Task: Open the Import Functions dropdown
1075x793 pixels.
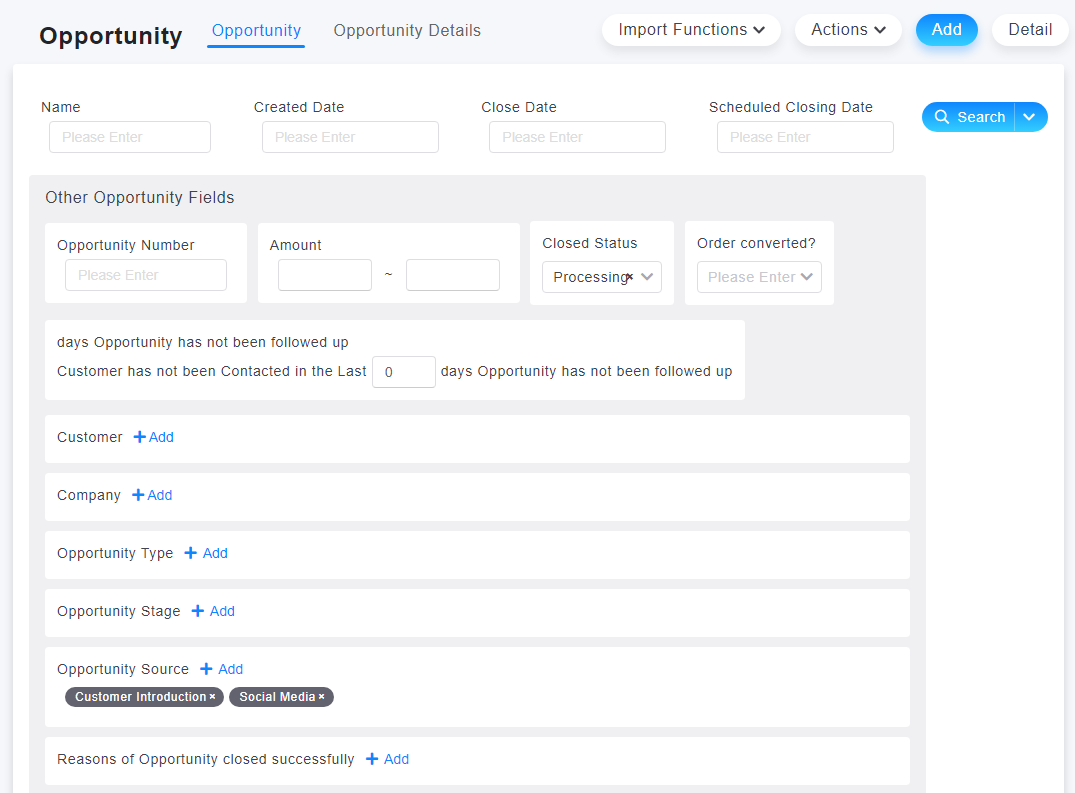Action: [x=691, y=30]
